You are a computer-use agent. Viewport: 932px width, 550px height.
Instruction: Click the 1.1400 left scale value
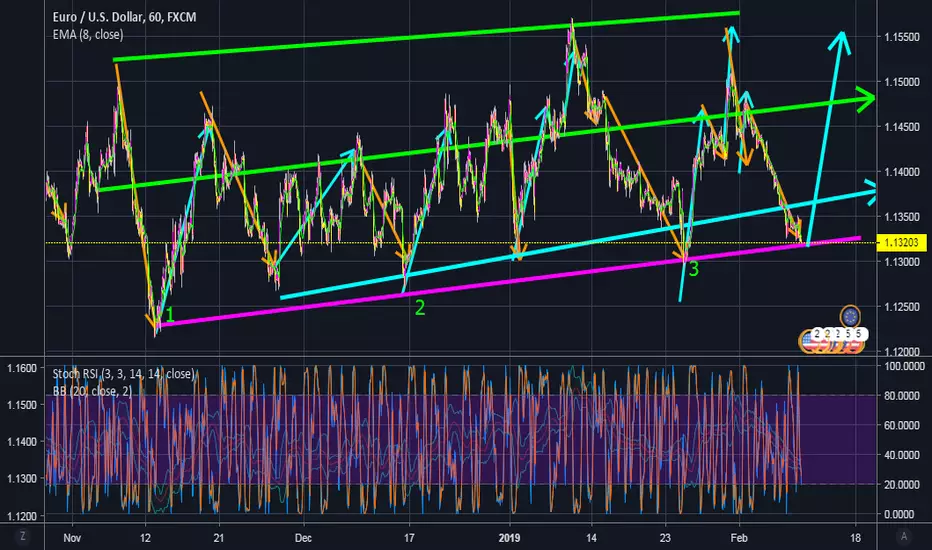pyautogui.click(x=22, y=442)
